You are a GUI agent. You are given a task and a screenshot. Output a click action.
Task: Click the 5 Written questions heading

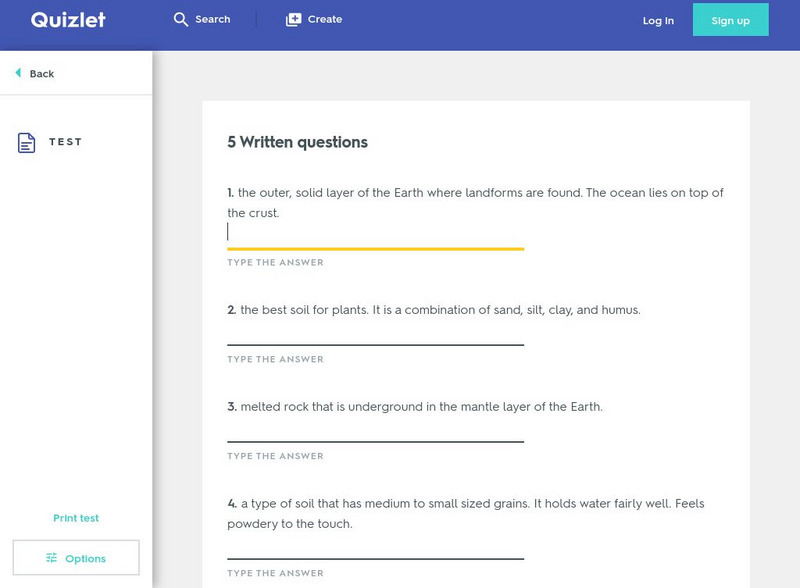click(x=297, y=142)
